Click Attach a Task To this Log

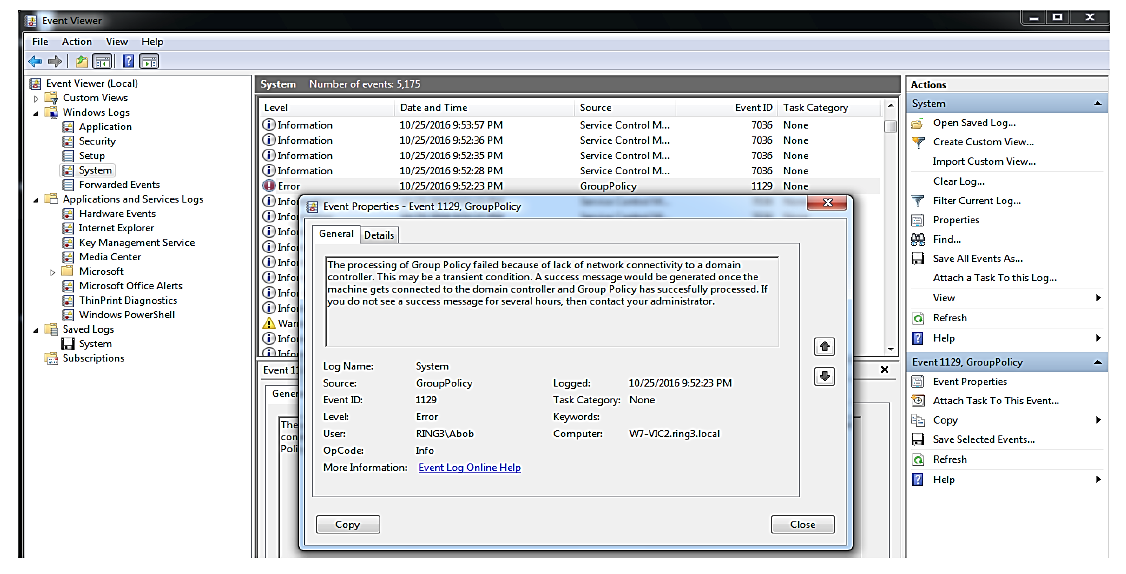(995, 278)
